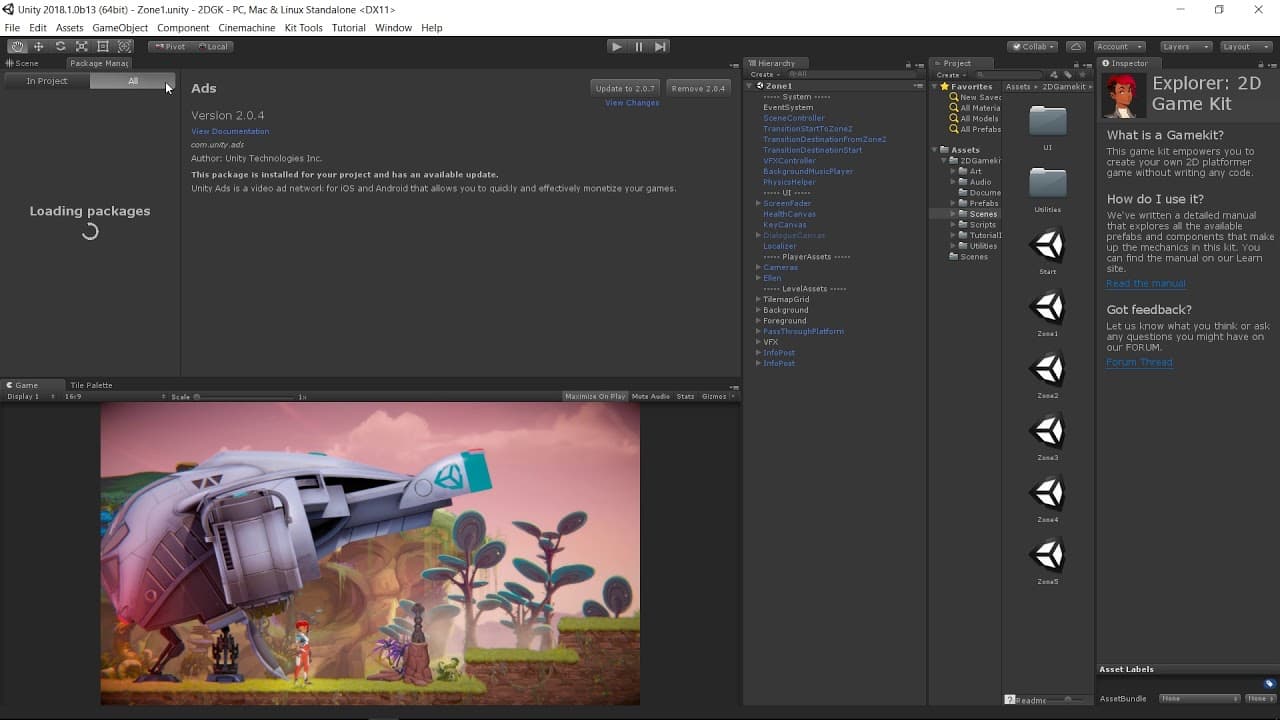Open the Project Create dropdown

click(950, 74)
